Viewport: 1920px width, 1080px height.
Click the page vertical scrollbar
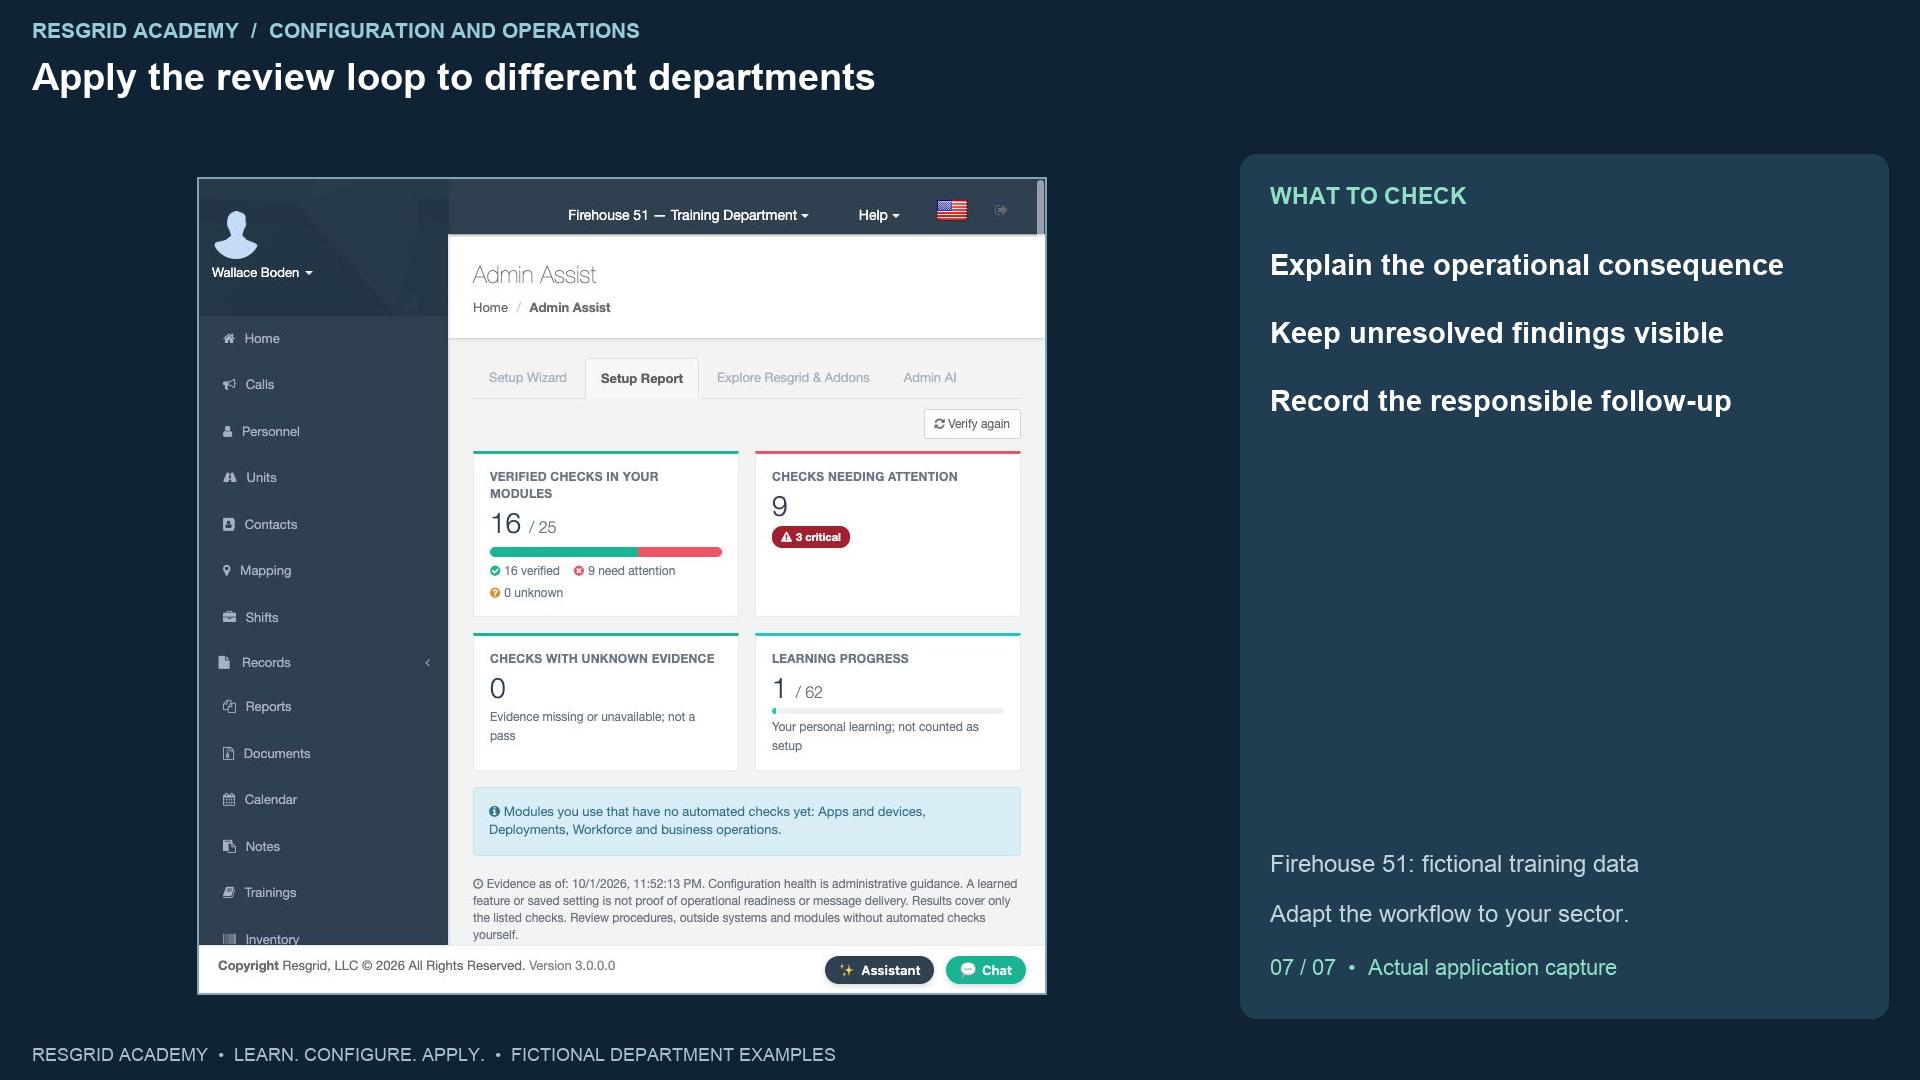point(1041,208)
